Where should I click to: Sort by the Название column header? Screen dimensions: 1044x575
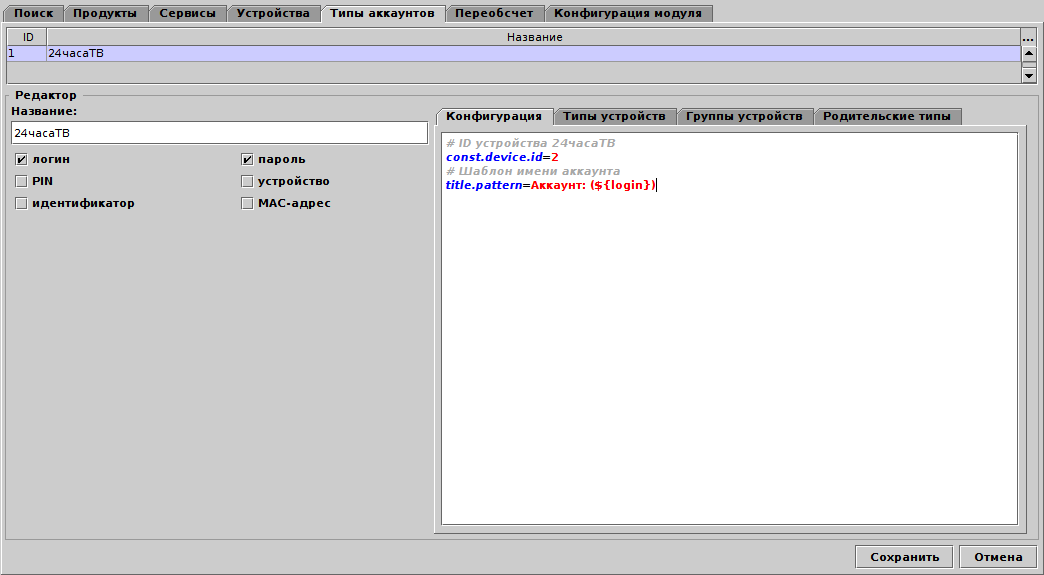pos(534,37)
